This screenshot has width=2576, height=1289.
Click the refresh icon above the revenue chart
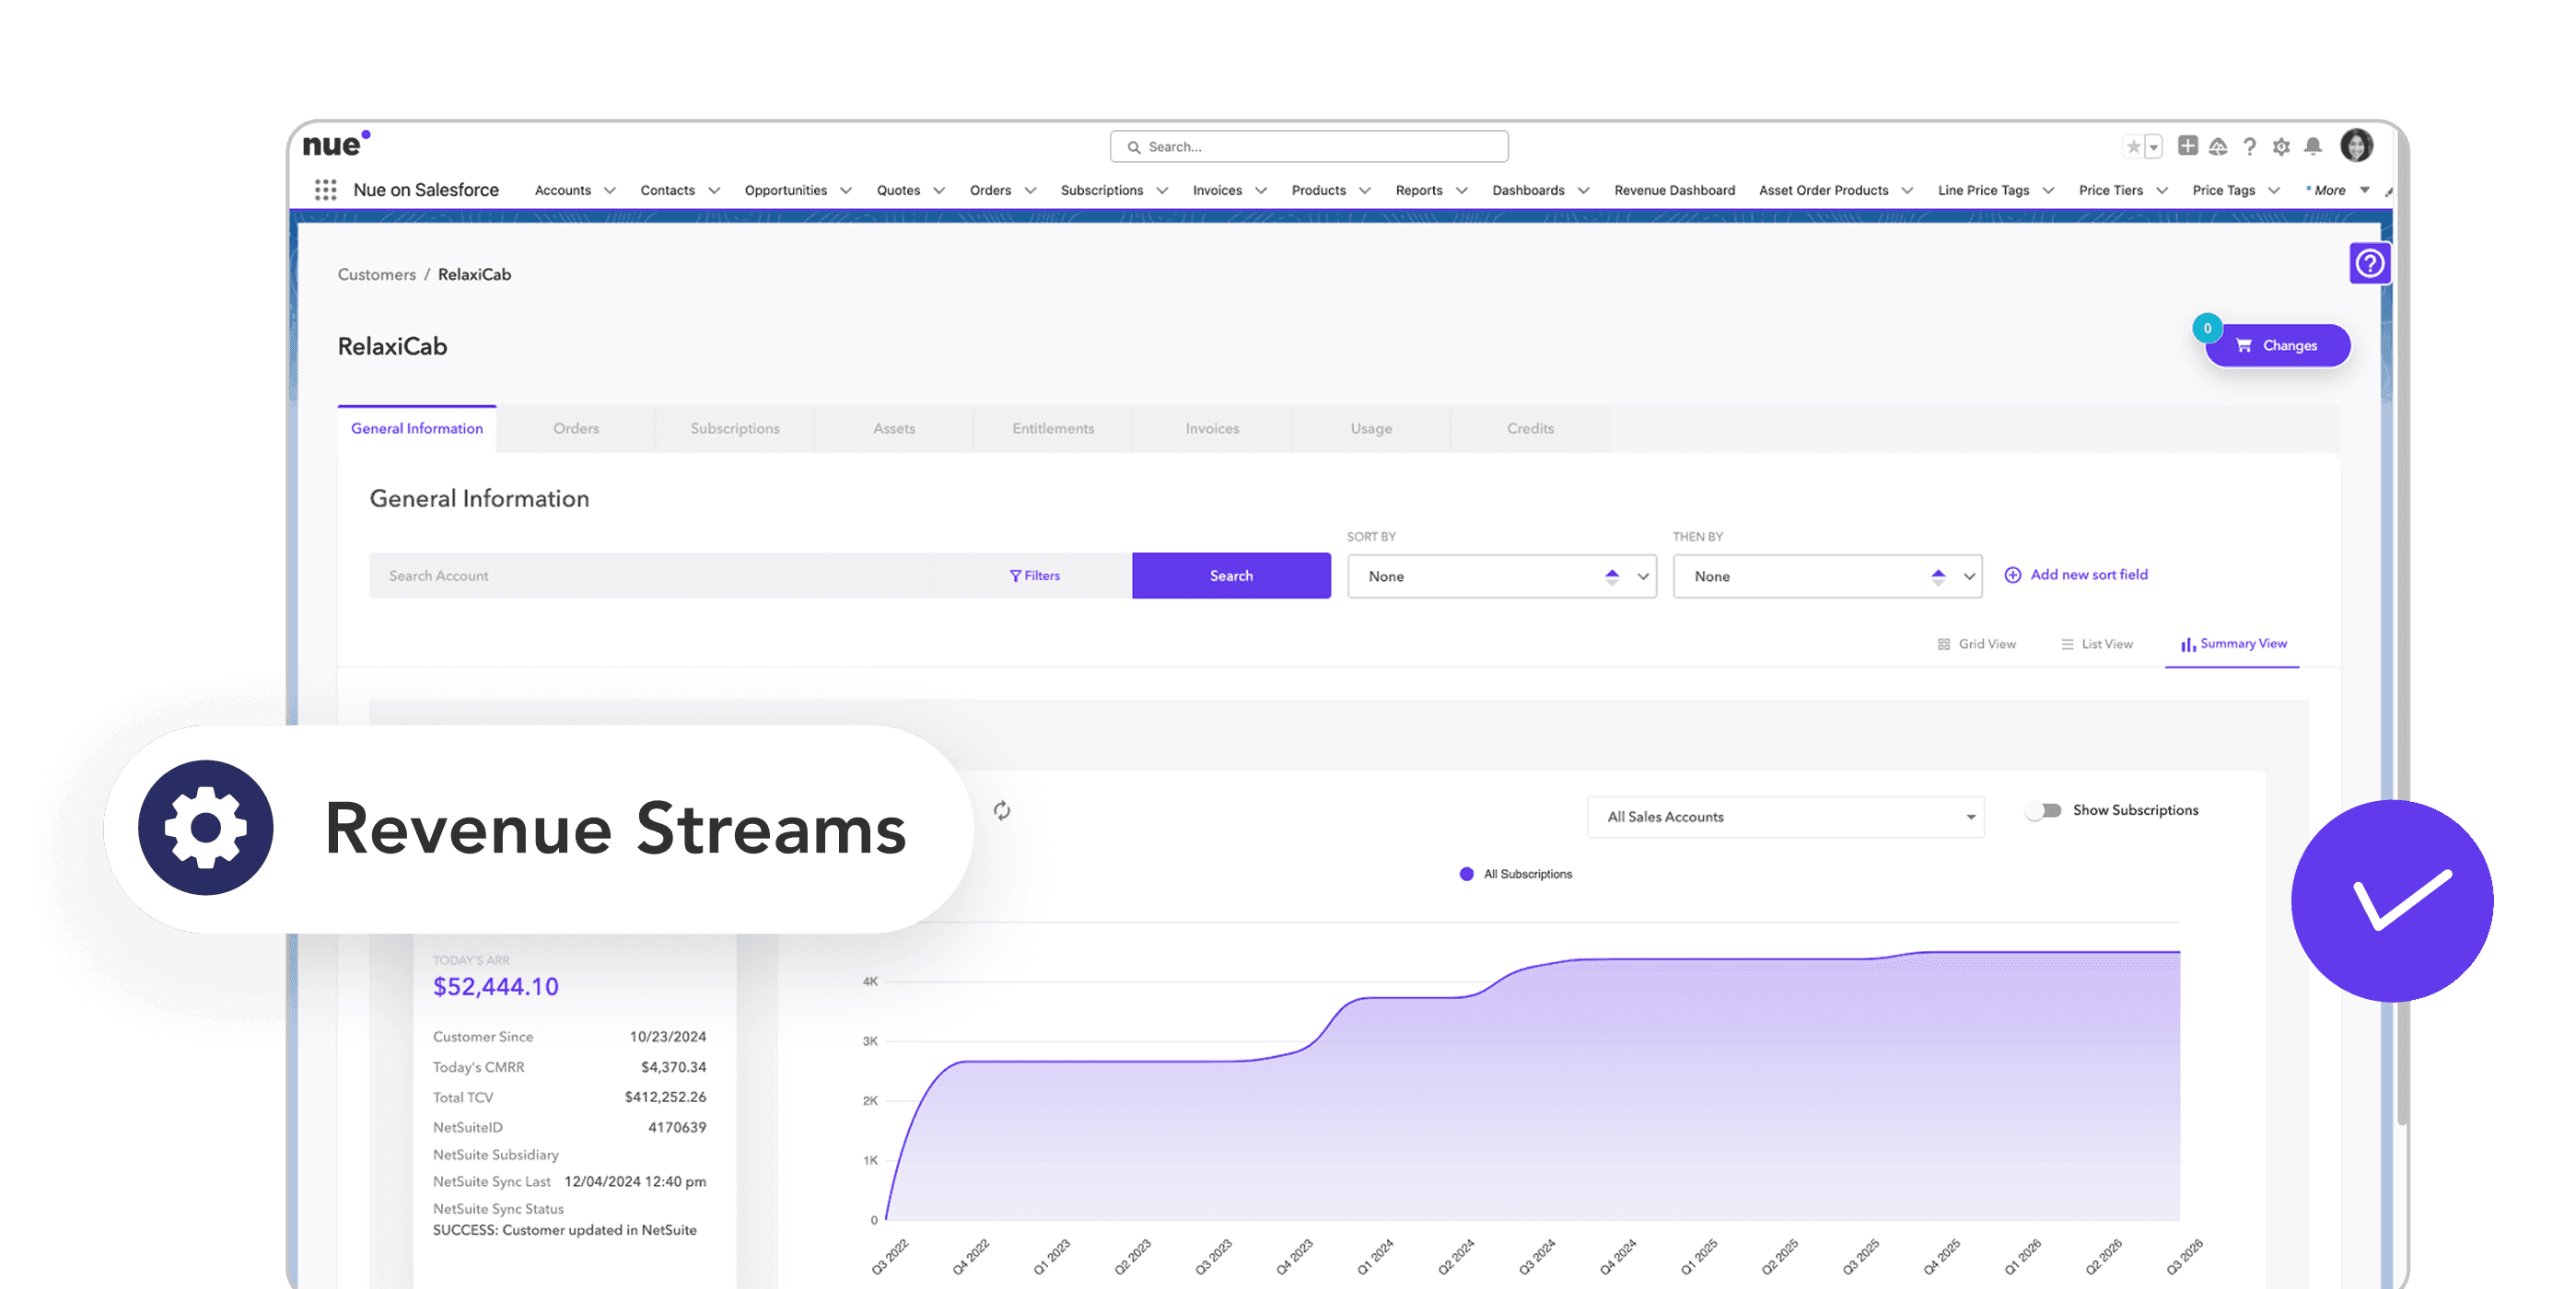1003,812
